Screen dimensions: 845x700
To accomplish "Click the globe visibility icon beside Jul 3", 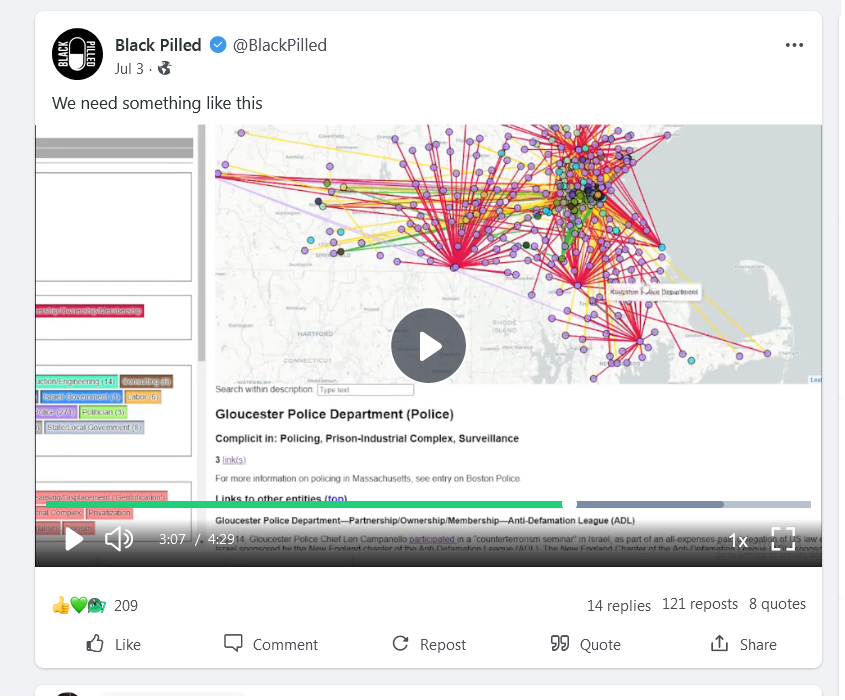I will tap(164, 68).
